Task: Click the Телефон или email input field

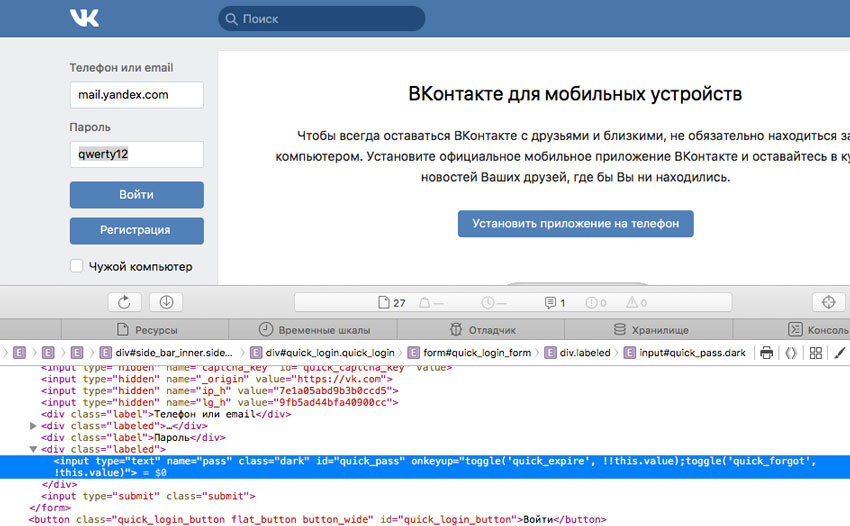Action: point(137,95)
